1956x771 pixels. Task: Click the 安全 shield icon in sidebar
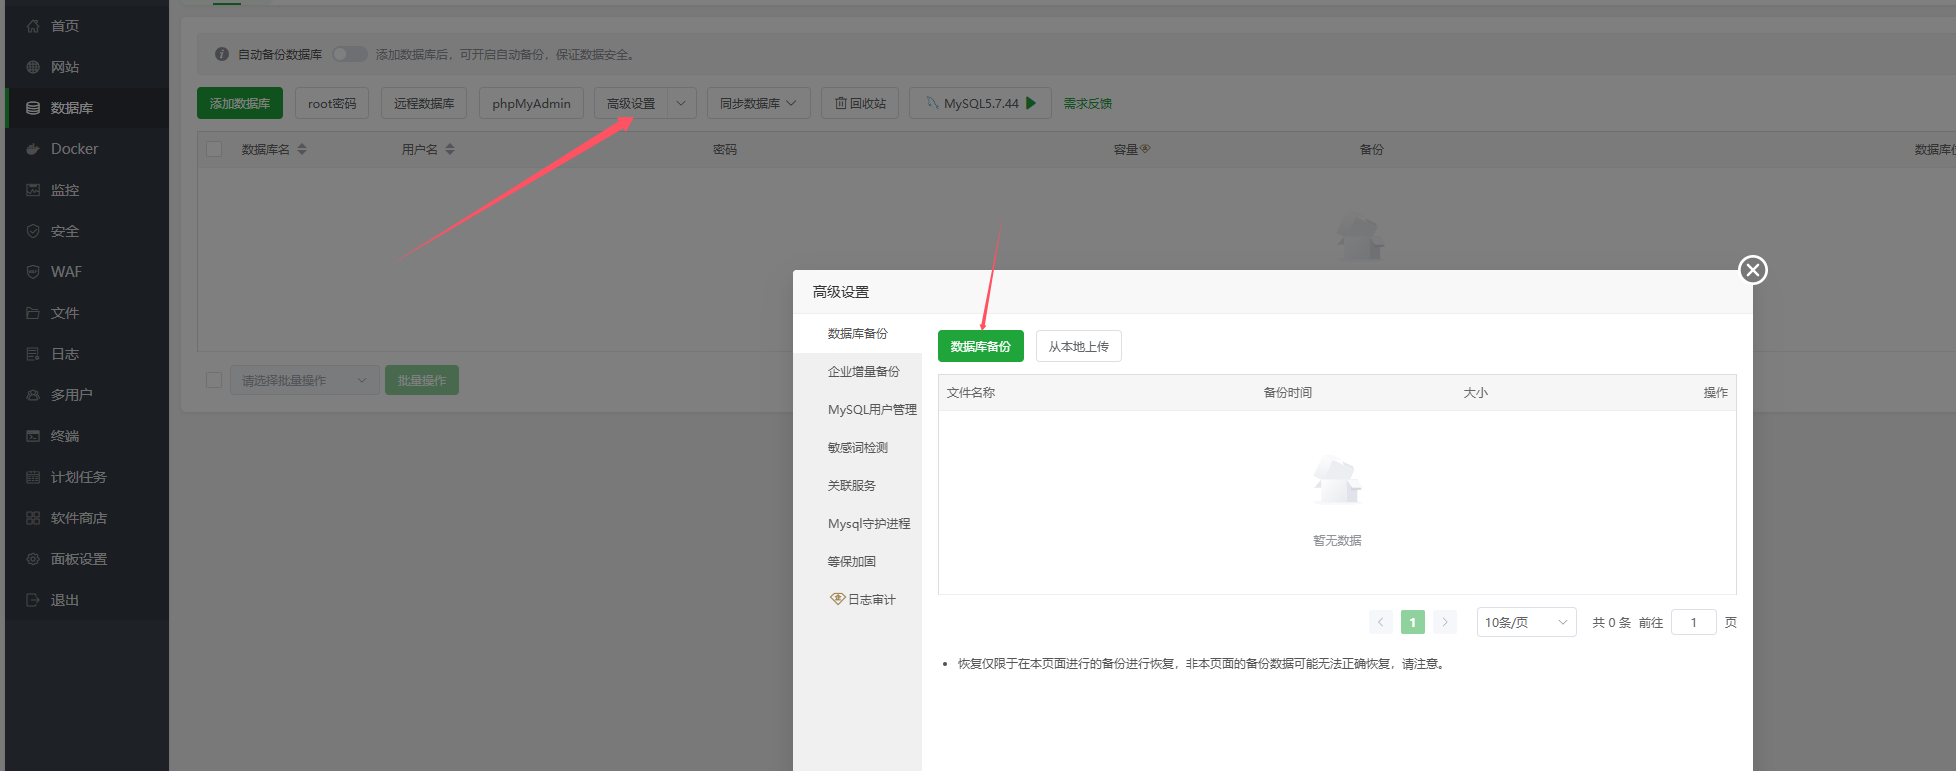click(x=33, y=231)
